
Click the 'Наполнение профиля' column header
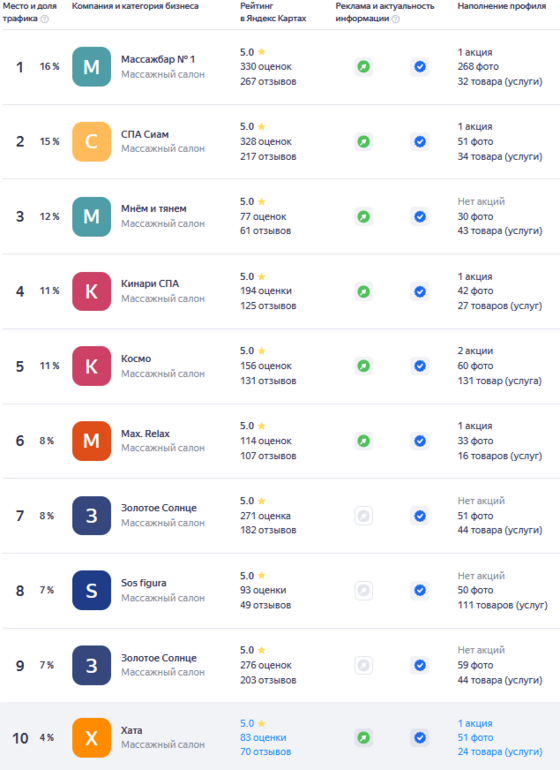click(x=502, y=6)
